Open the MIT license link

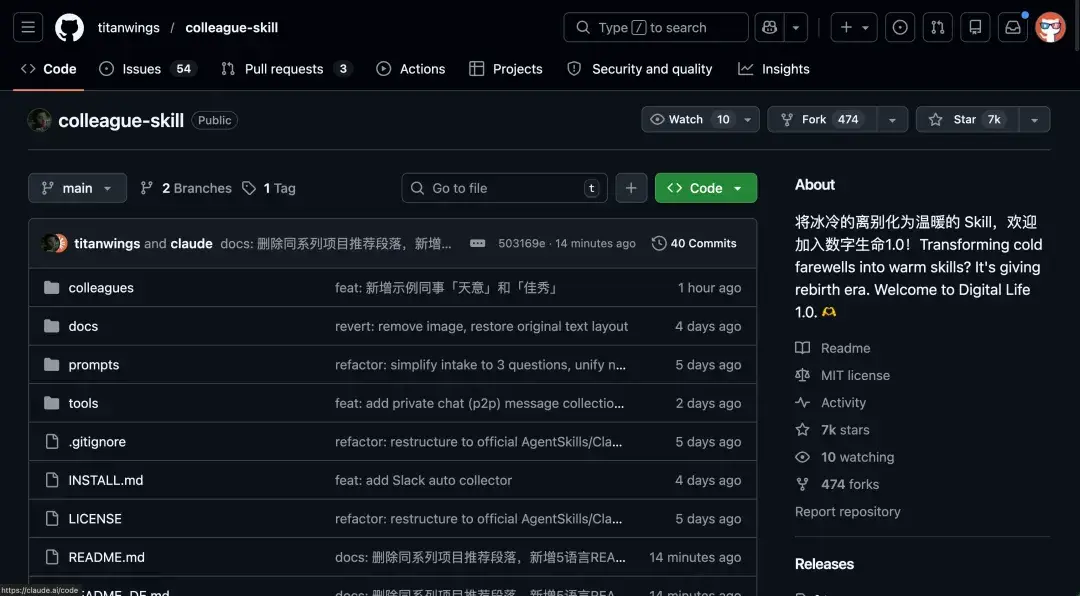pos(854,375)
